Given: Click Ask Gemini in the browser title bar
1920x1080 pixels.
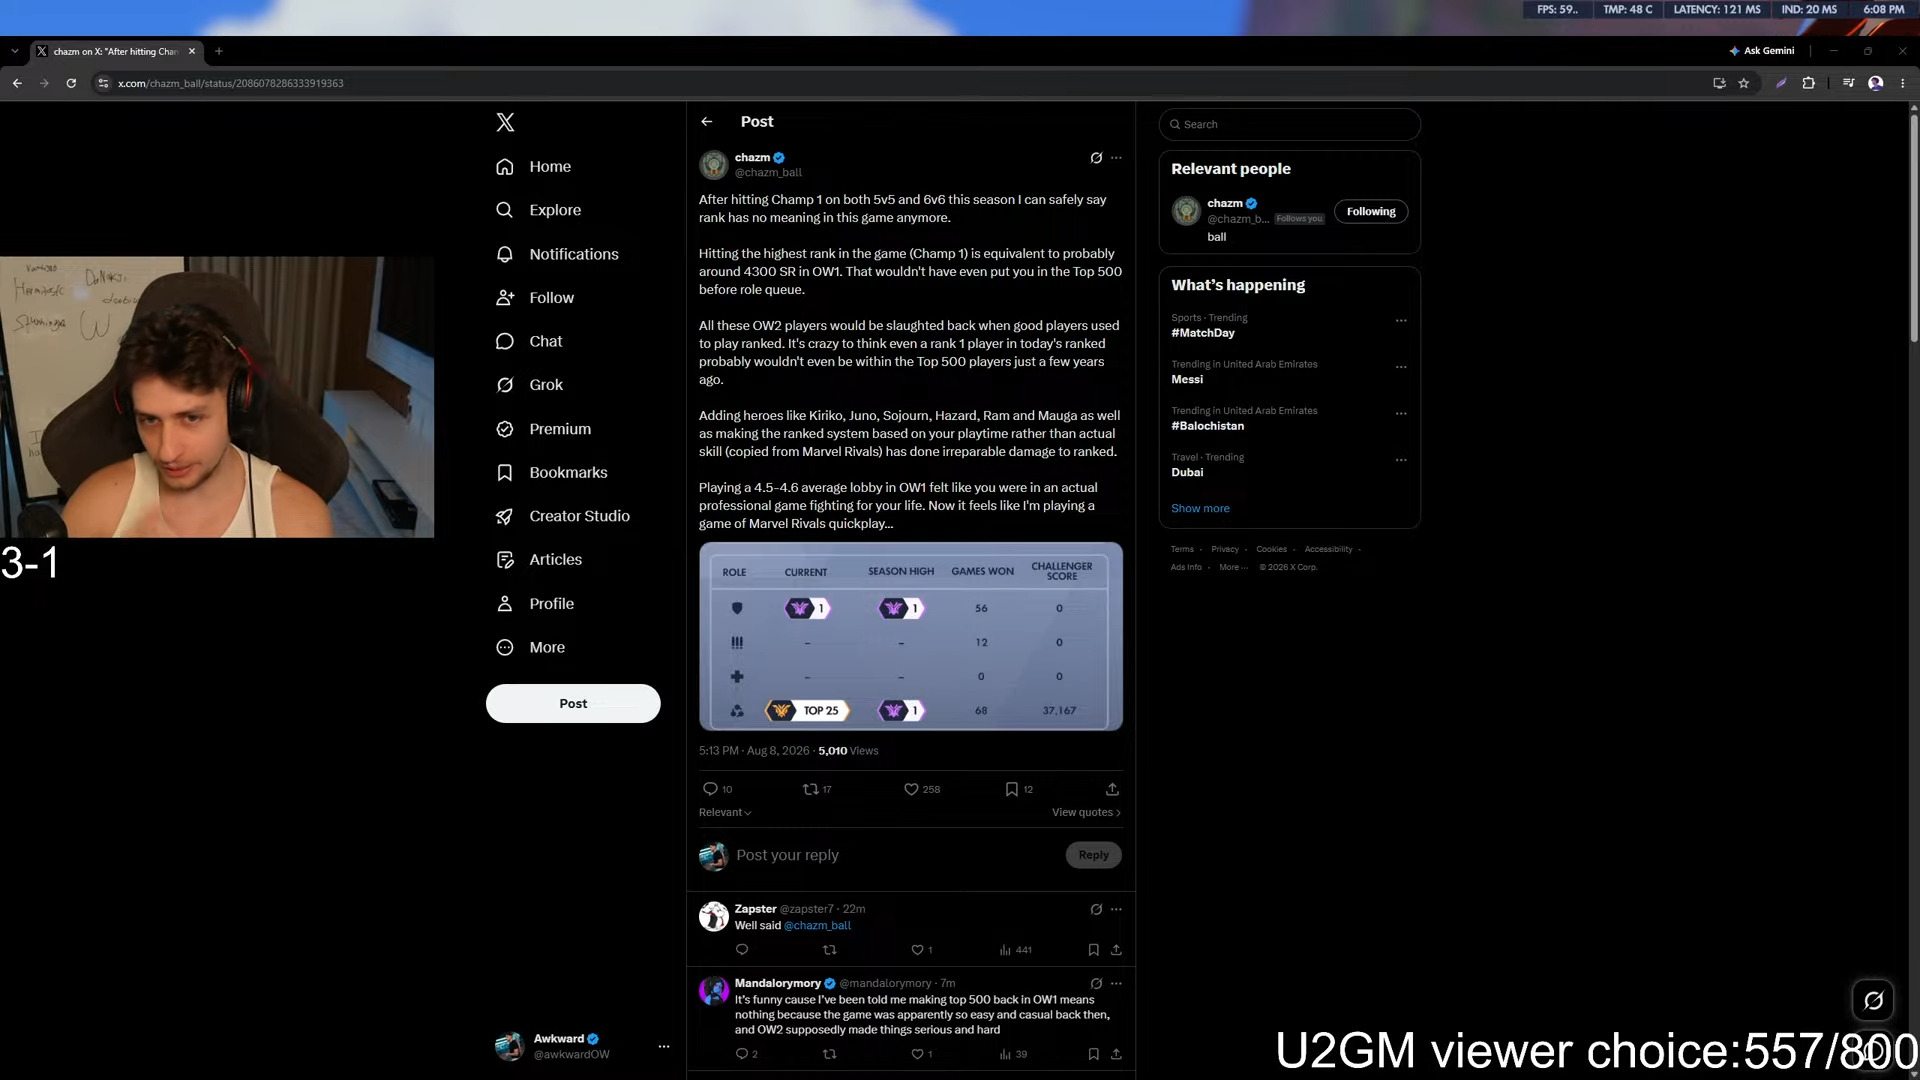Looking at the screenshot, I should (x=1761, y=51).
